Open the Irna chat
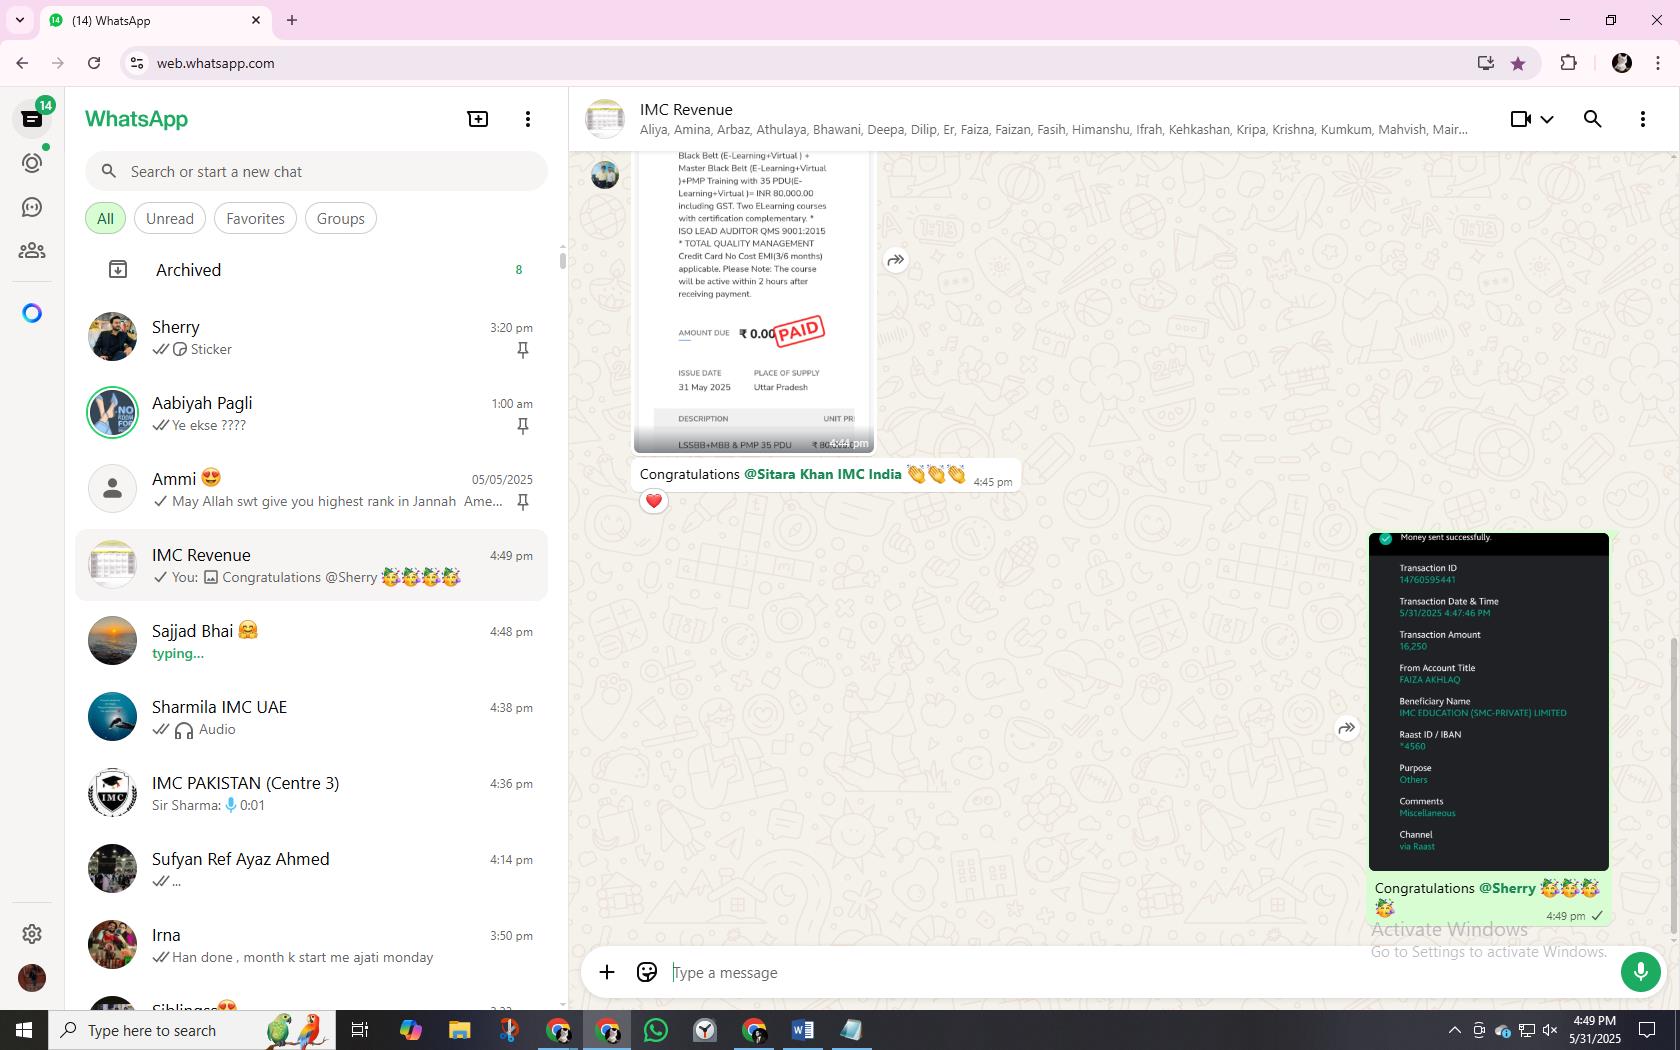Viewport: 1680px width, 1050px height. point(312,945)
